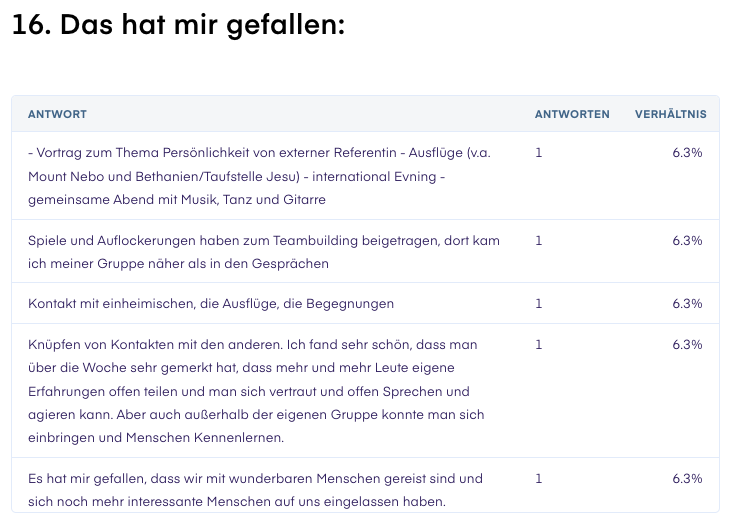Click the 6.3% value in the Kontakt row

coord(687,304)
